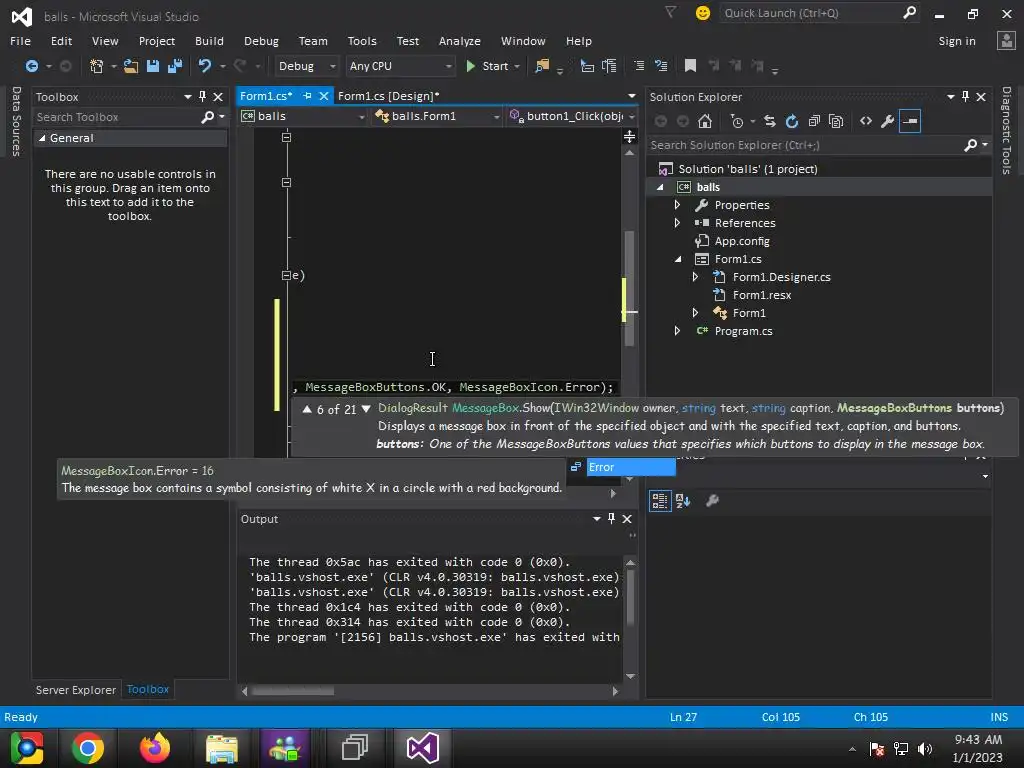Viewport: 1024px width, 768px height.
Task: Click the Sign in account avatar icon
Action: pyautogui.click(x=1006, y=40)
